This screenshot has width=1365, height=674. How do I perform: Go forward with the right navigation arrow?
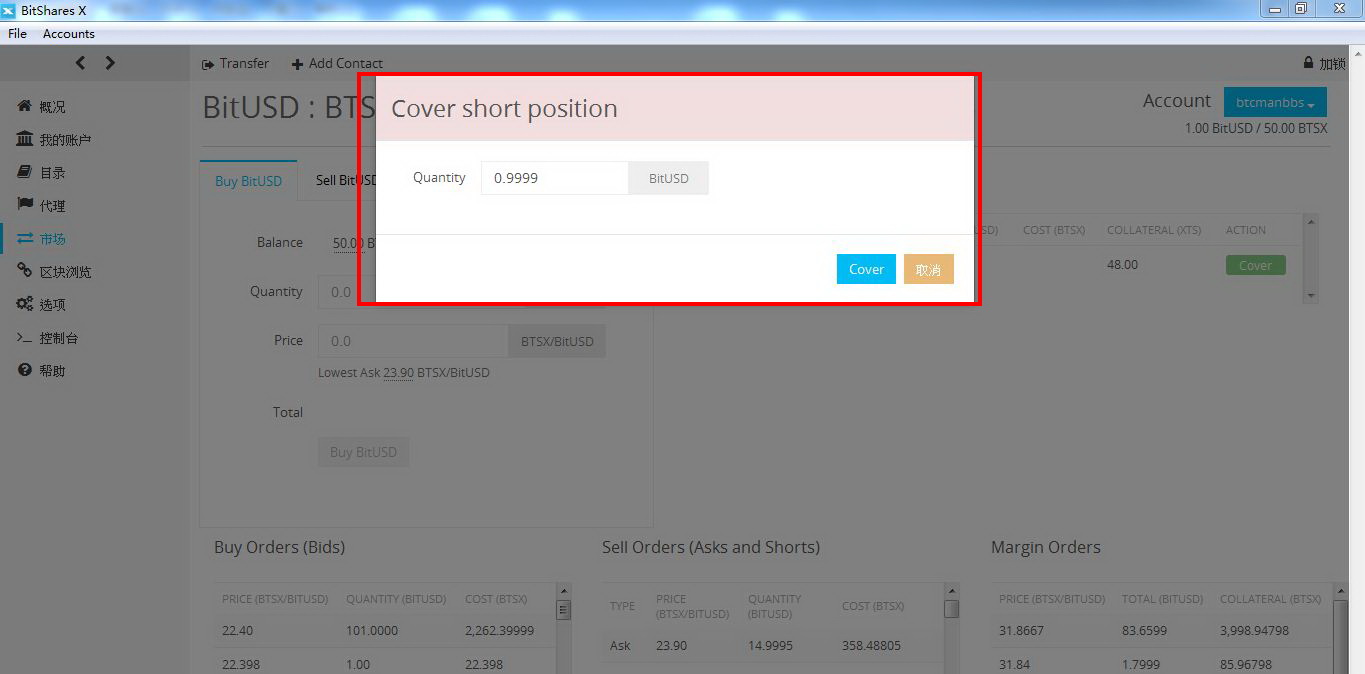(x=110, y=63)
